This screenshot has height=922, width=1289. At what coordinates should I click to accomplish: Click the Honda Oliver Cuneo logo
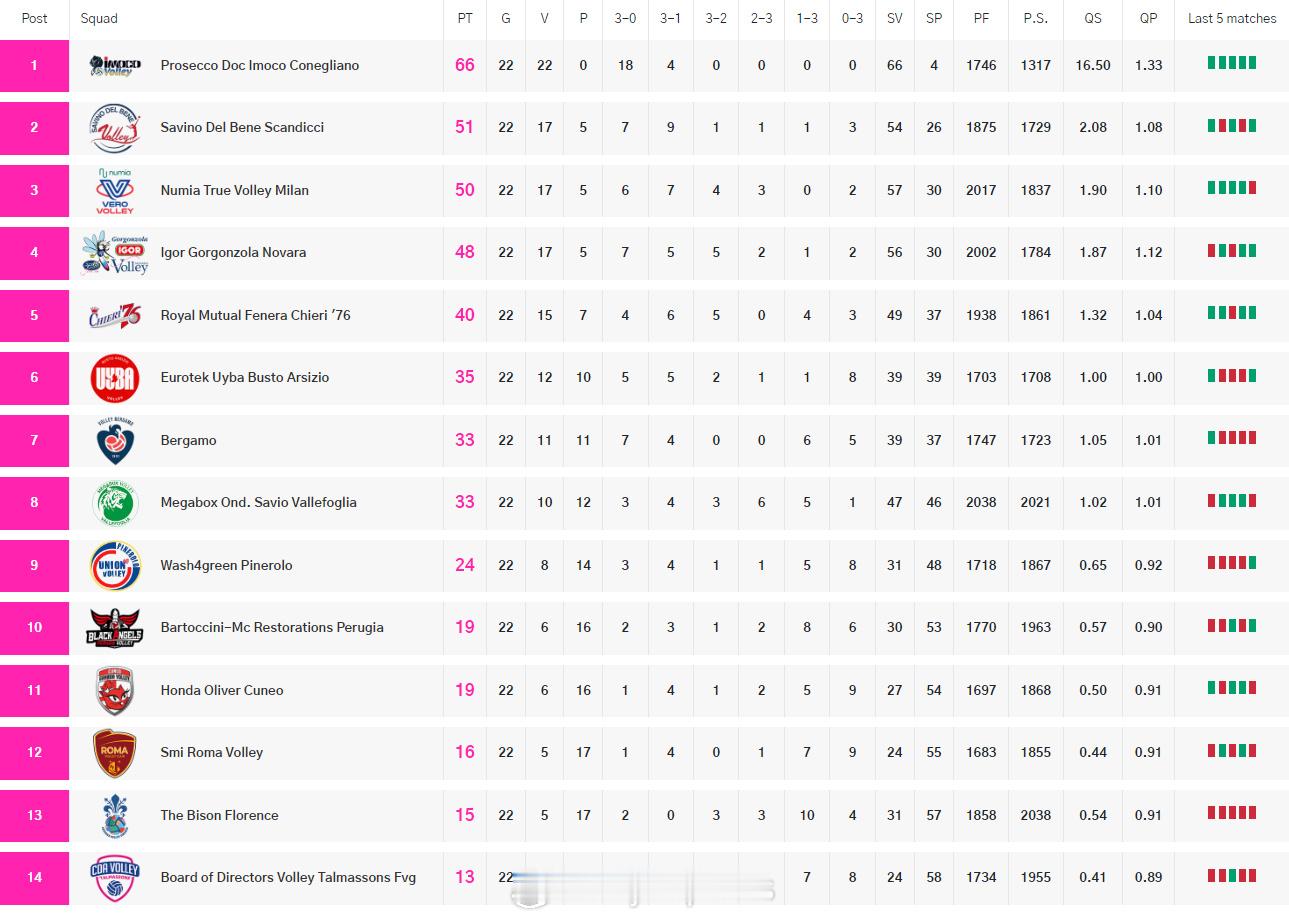tap(115, 691)
